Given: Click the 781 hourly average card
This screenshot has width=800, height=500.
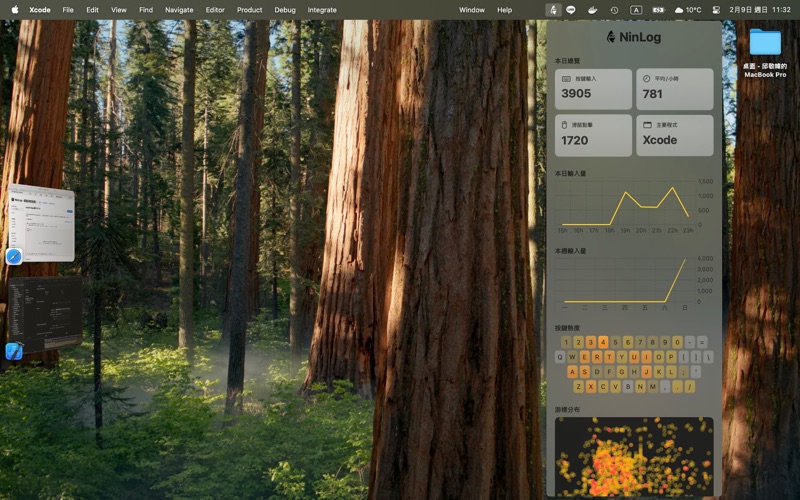Looking at the screenshot, I should [674, 89].
